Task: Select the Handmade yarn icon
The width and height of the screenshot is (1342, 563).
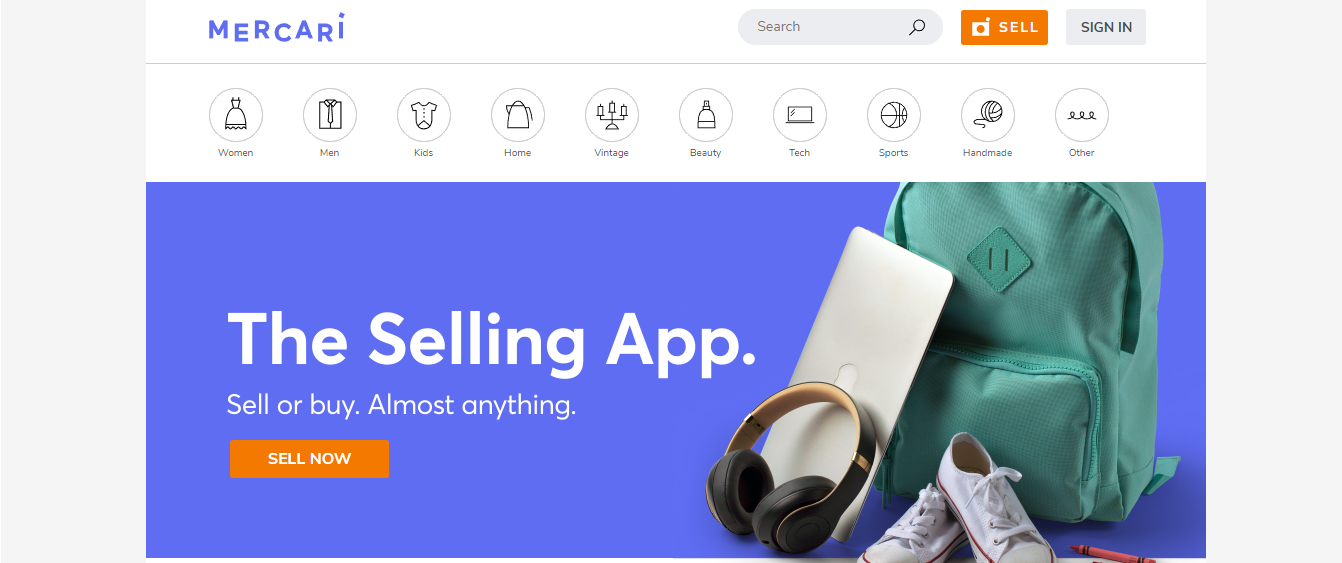Action: 988,115
